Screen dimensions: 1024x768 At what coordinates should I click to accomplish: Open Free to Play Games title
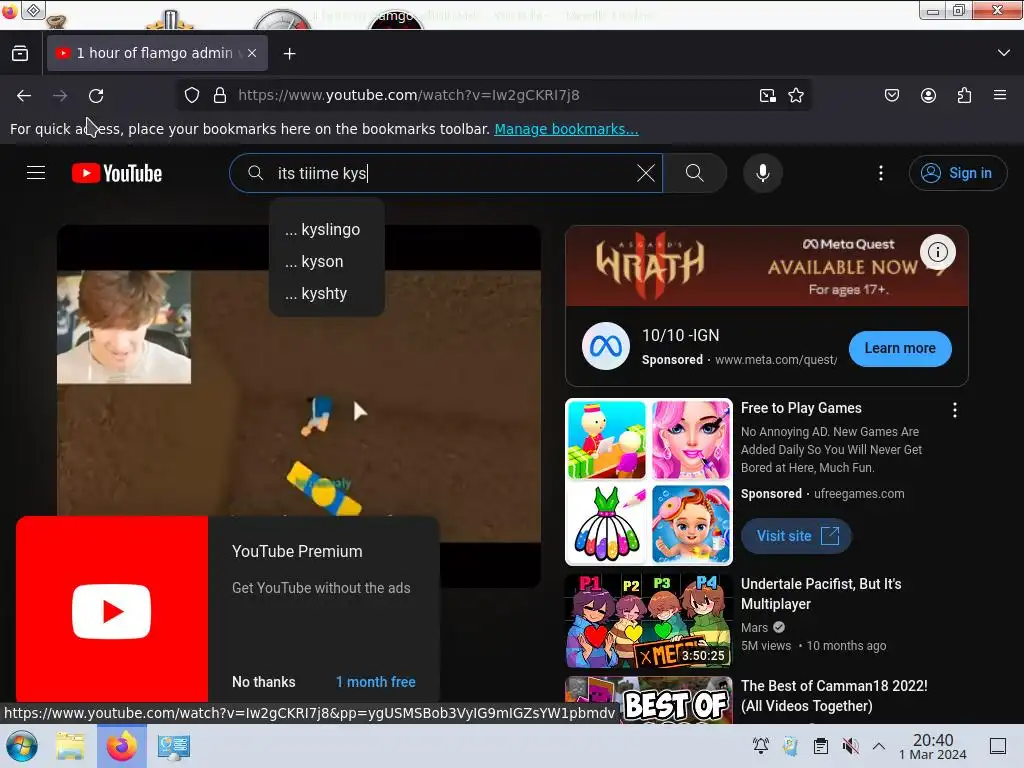(x=801, y=408)
